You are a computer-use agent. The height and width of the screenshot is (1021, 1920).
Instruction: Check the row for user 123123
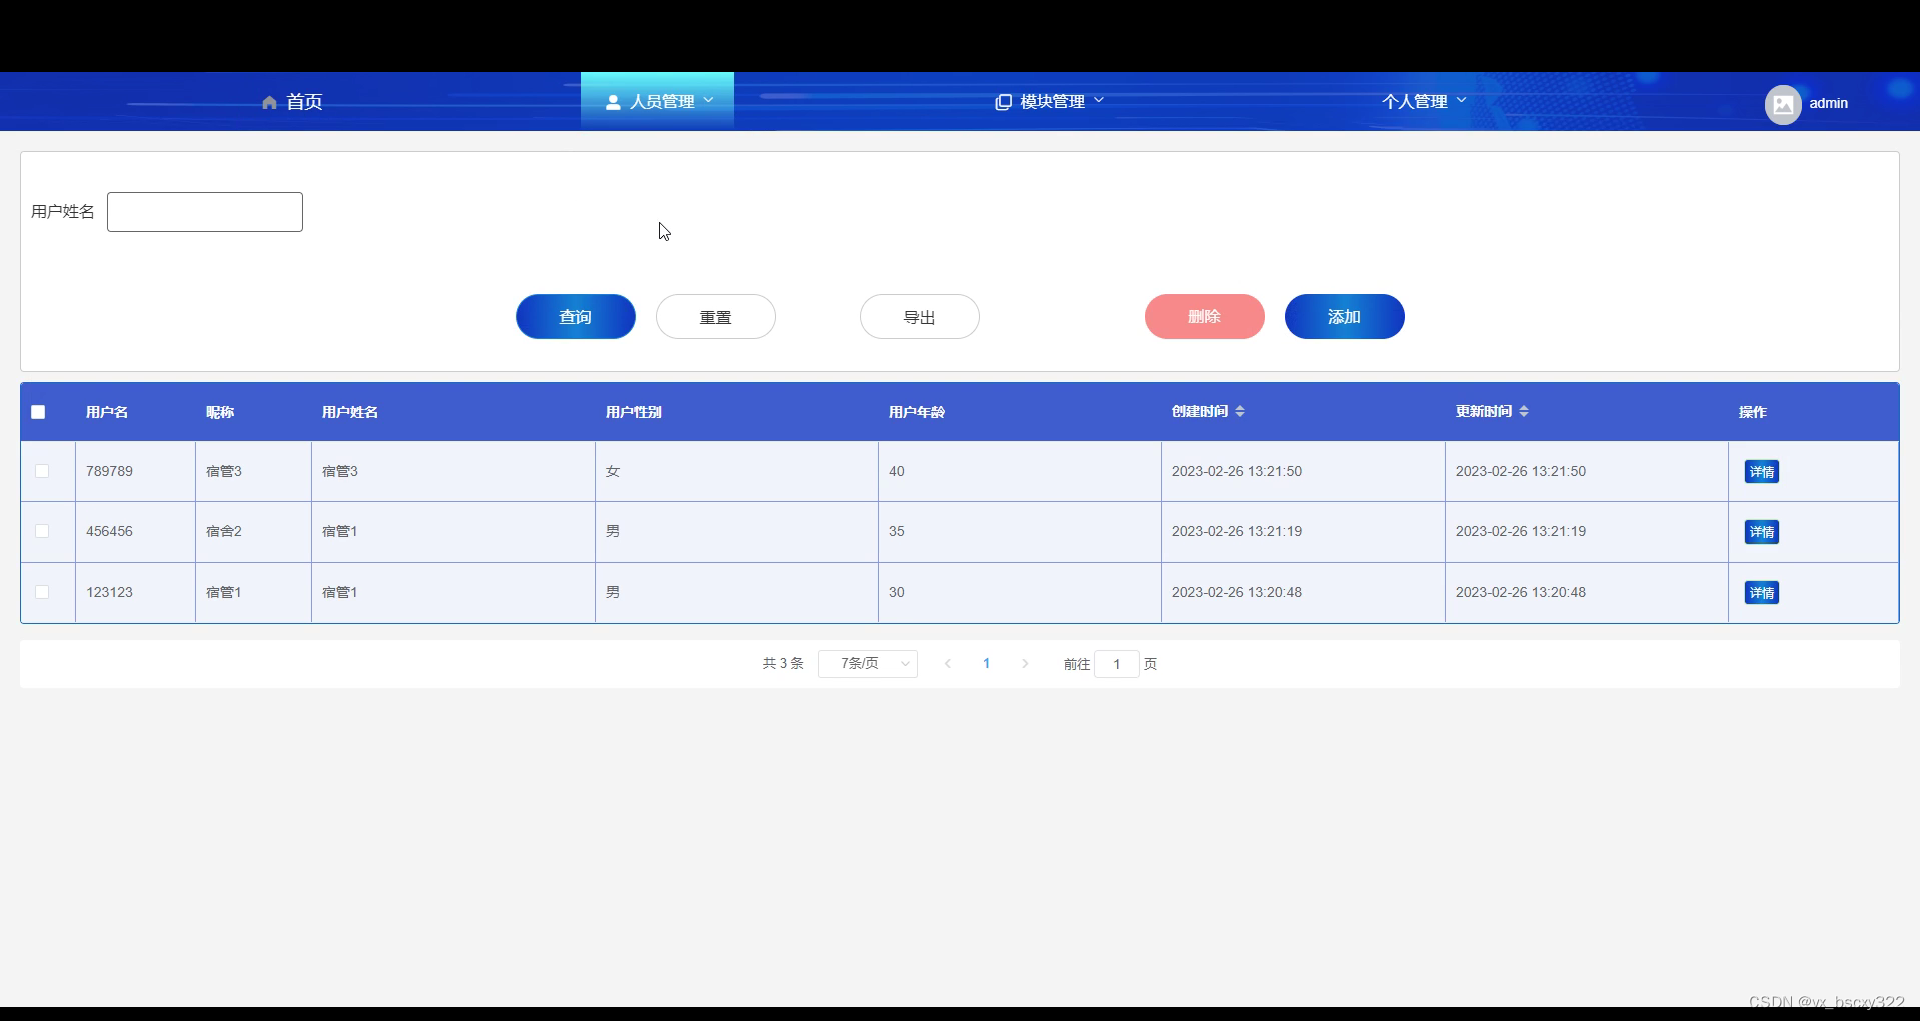42,592
